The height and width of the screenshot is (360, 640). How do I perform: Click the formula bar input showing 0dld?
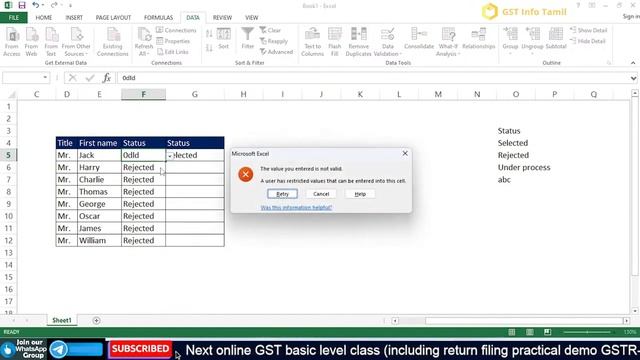373,78
